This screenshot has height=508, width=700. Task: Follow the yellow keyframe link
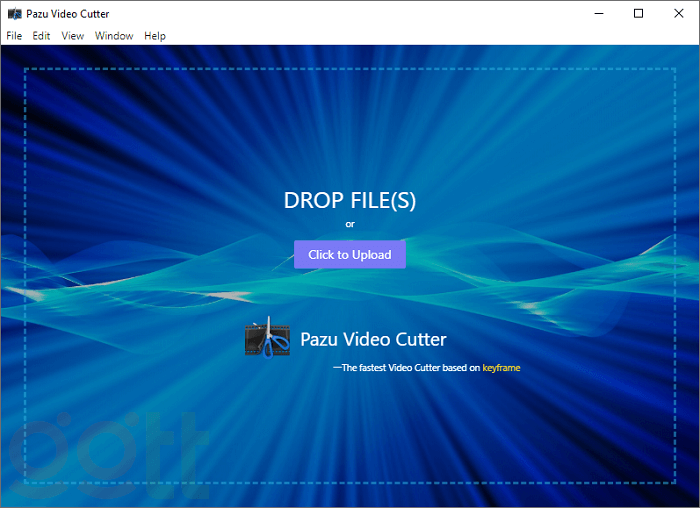[501, 368]
